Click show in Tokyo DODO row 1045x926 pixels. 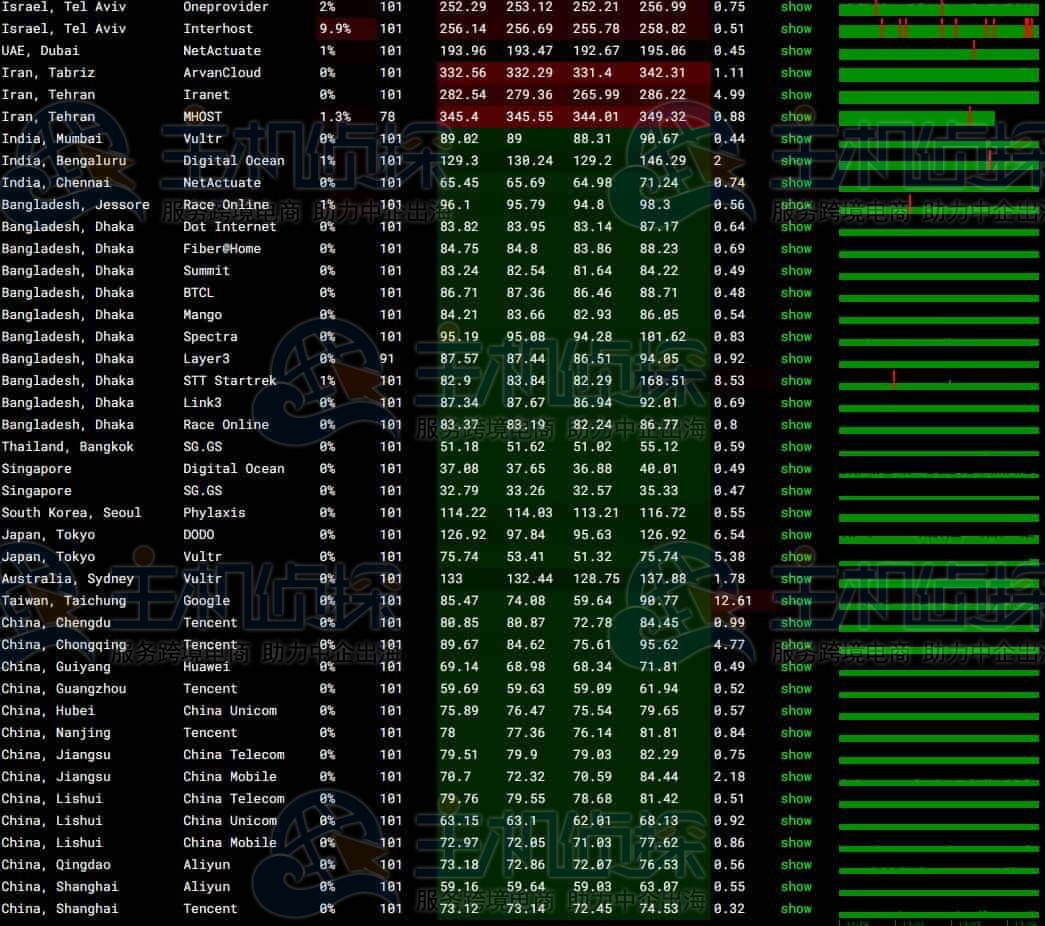coord(796,535)
